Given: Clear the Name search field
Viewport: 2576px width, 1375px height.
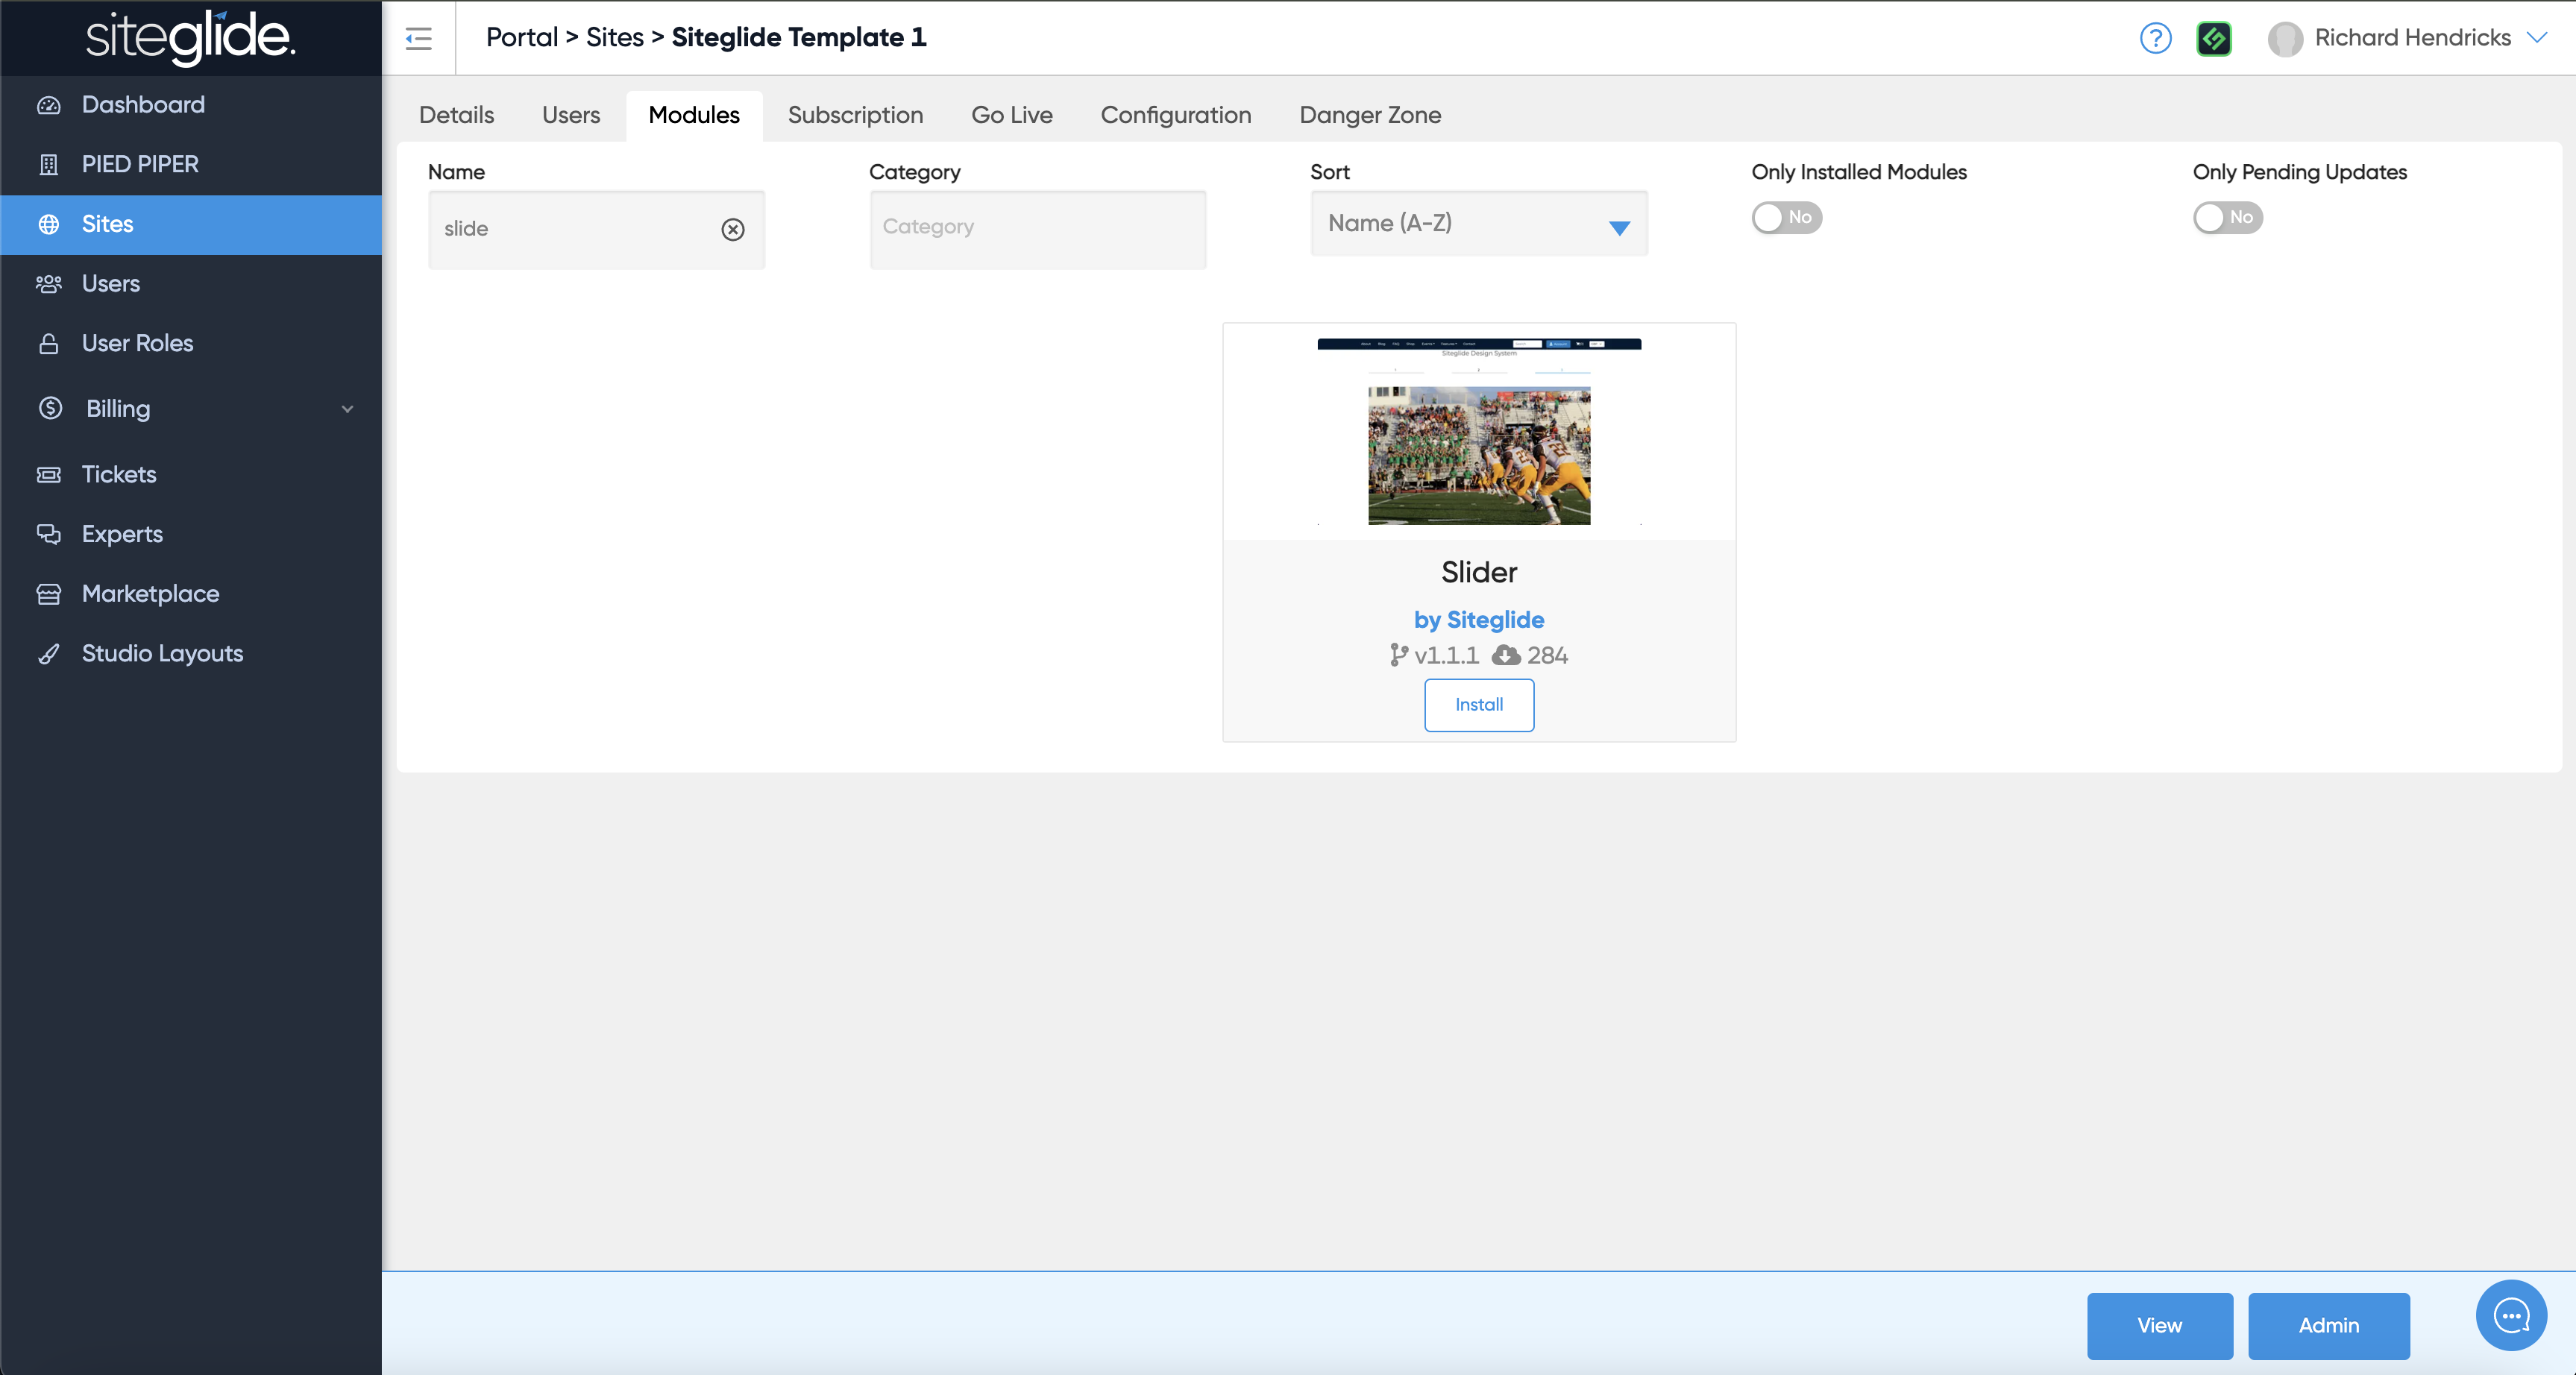Looking at the screenshot, I should coord(732,229).
